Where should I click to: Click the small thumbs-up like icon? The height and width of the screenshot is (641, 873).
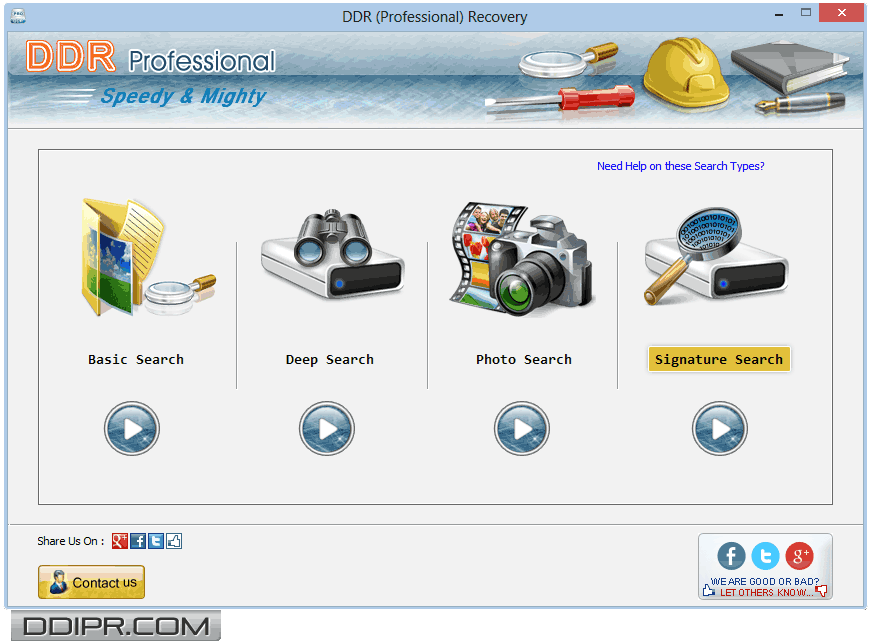(x=174, y=541)
